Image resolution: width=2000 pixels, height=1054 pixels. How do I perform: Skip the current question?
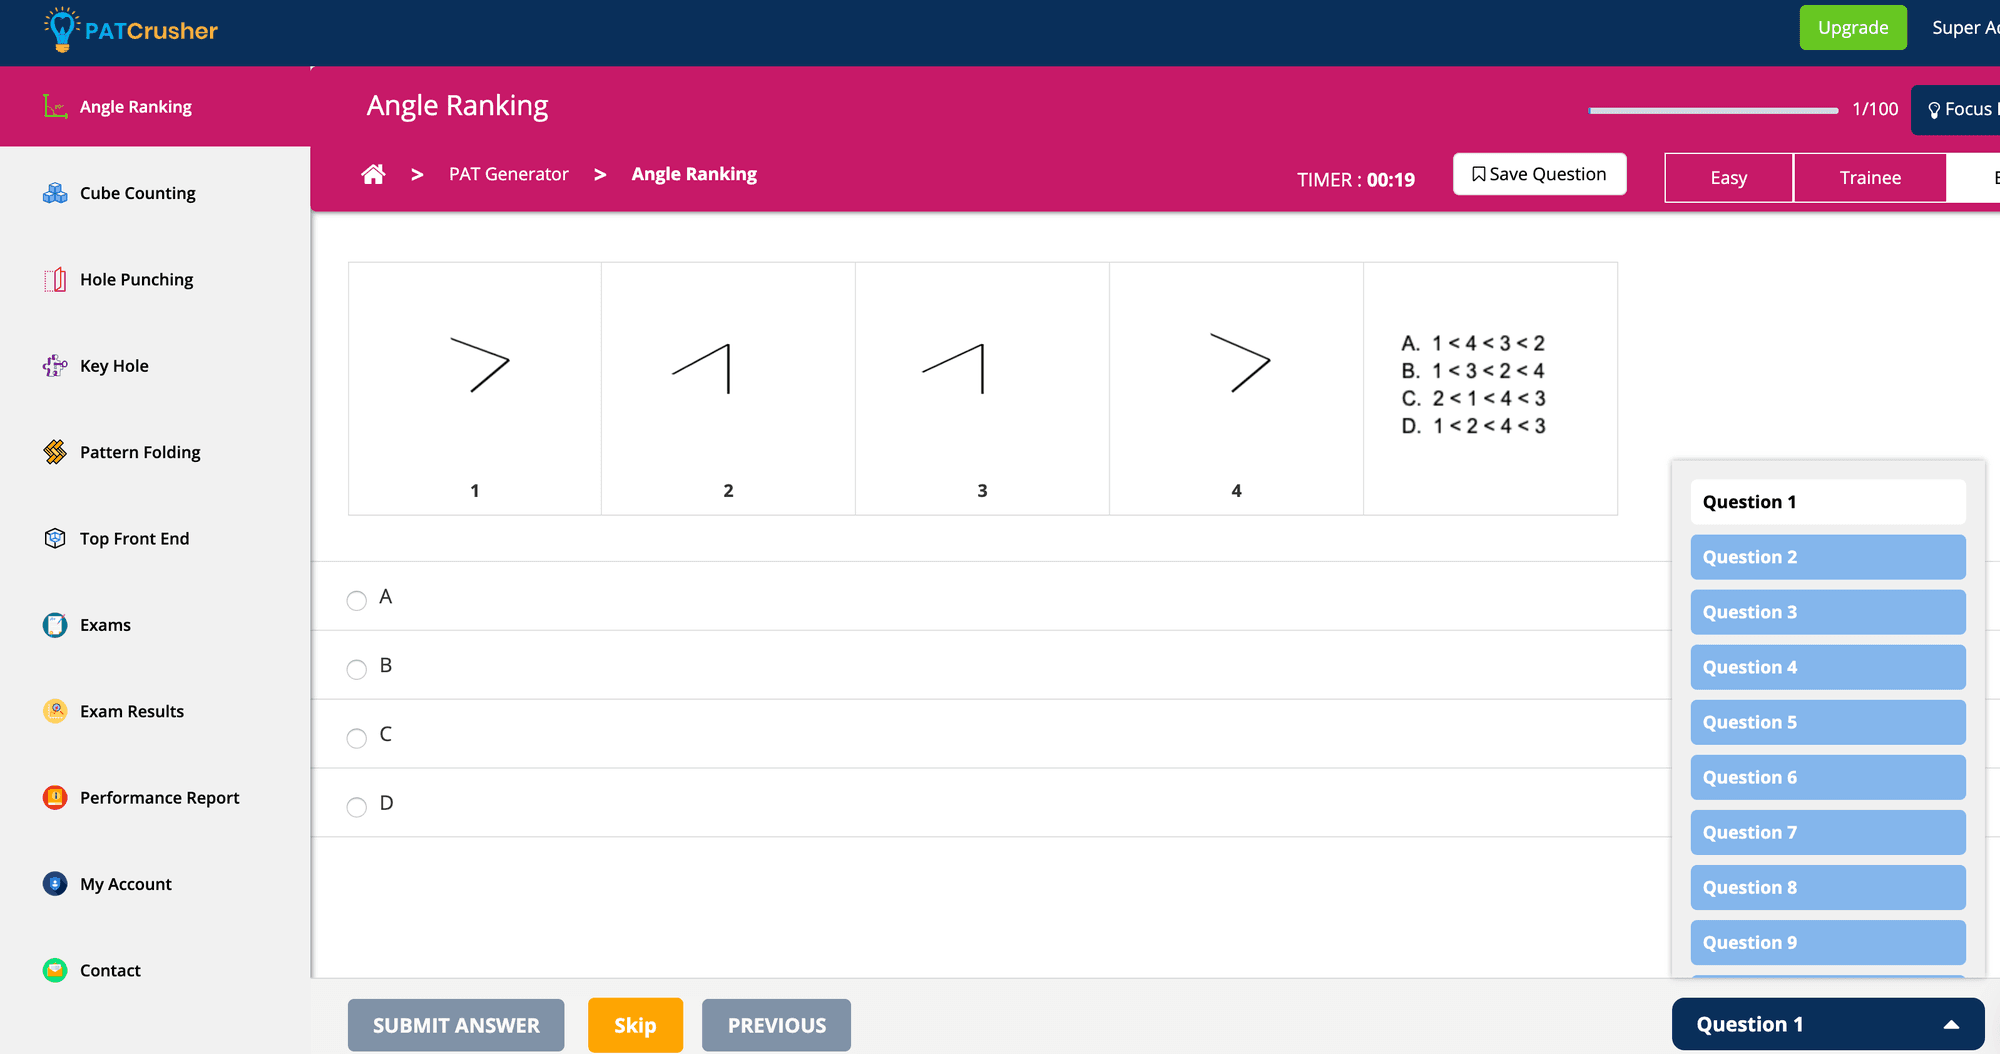click(x=635, y=1025)
